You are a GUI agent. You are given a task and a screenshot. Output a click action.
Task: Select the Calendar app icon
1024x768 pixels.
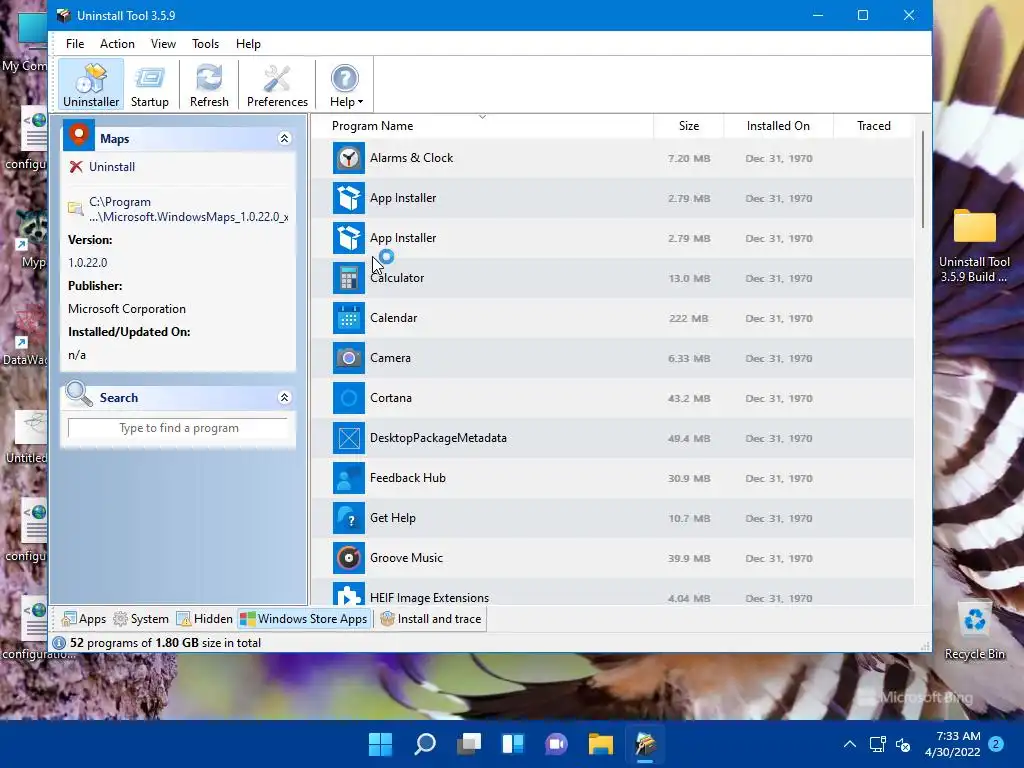tap(349, 318)
